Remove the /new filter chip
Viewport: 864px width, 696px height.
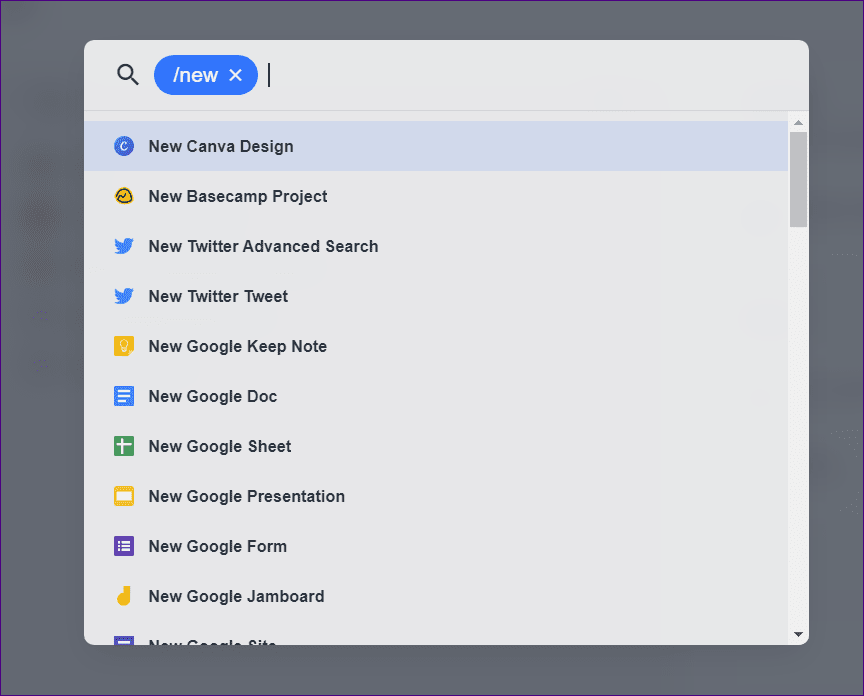[235, 75]
